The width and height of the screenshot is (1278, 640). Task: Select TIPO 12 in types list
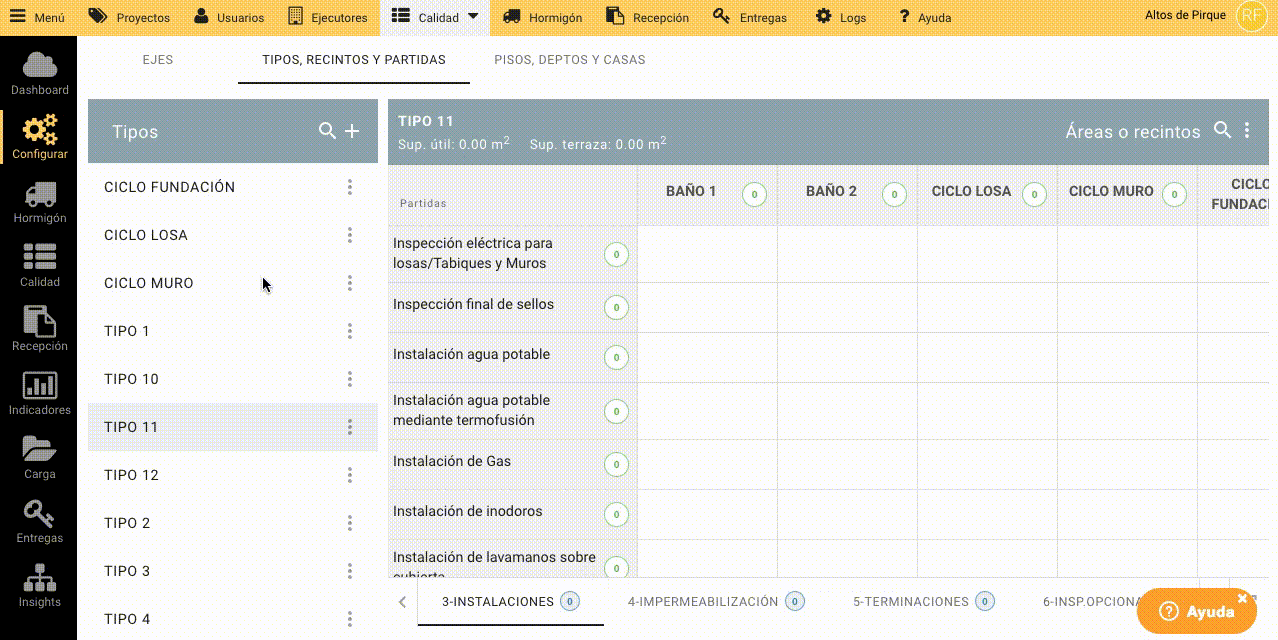pos(132,475)
